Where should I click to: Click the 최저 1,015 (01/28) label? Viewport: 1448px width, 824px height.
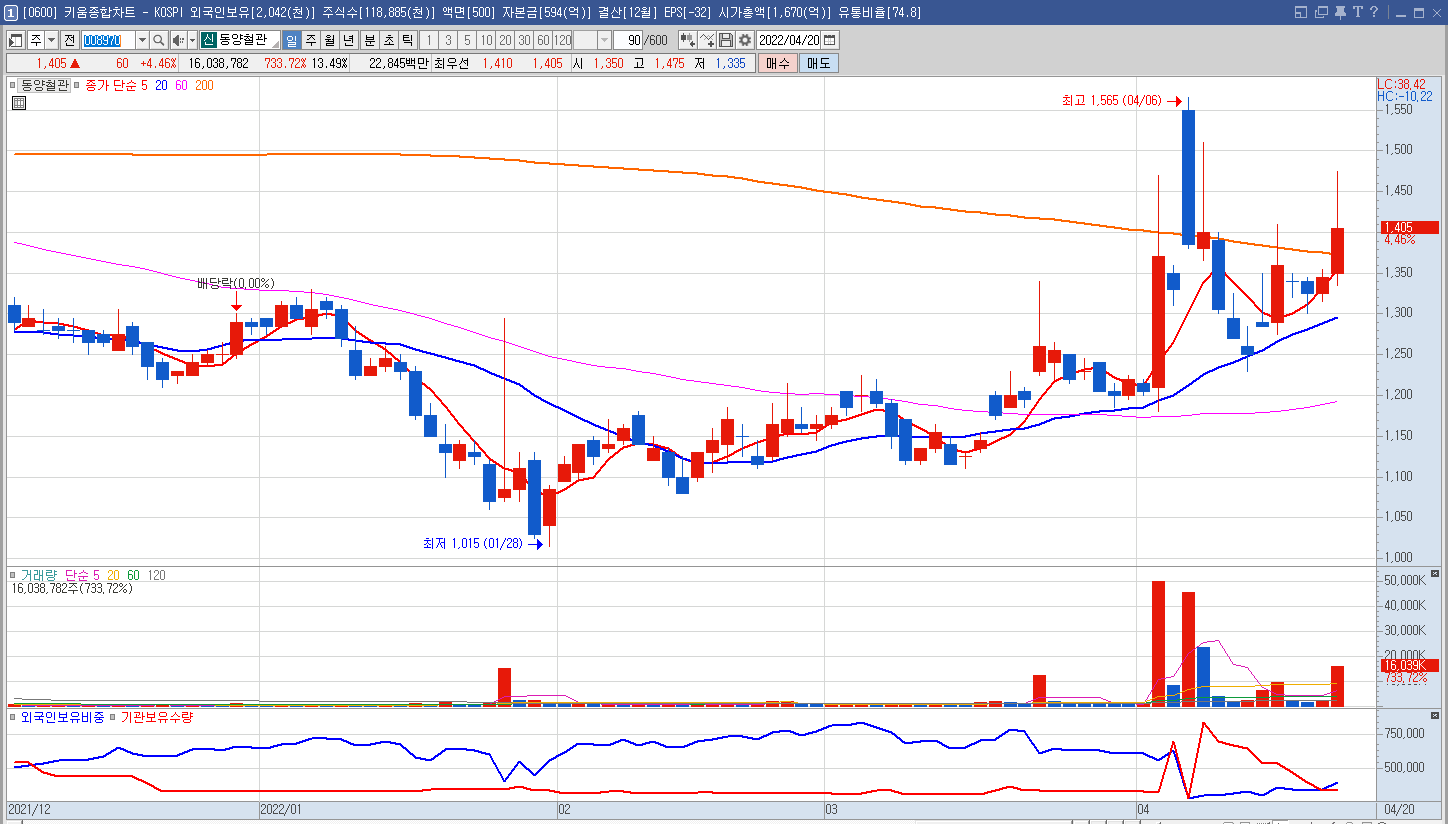[x=473, y=544]
